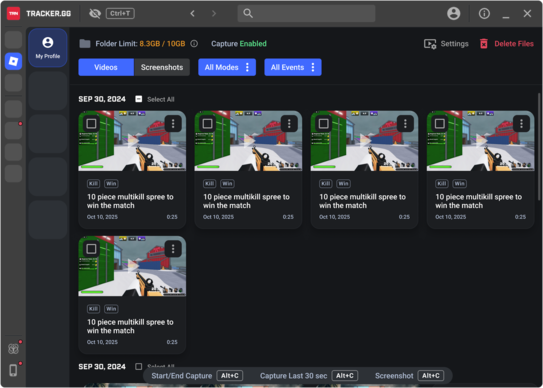Click the Capture Enabled status text
The width and height of the screenshot is (543, 388).
click(239, 44)
